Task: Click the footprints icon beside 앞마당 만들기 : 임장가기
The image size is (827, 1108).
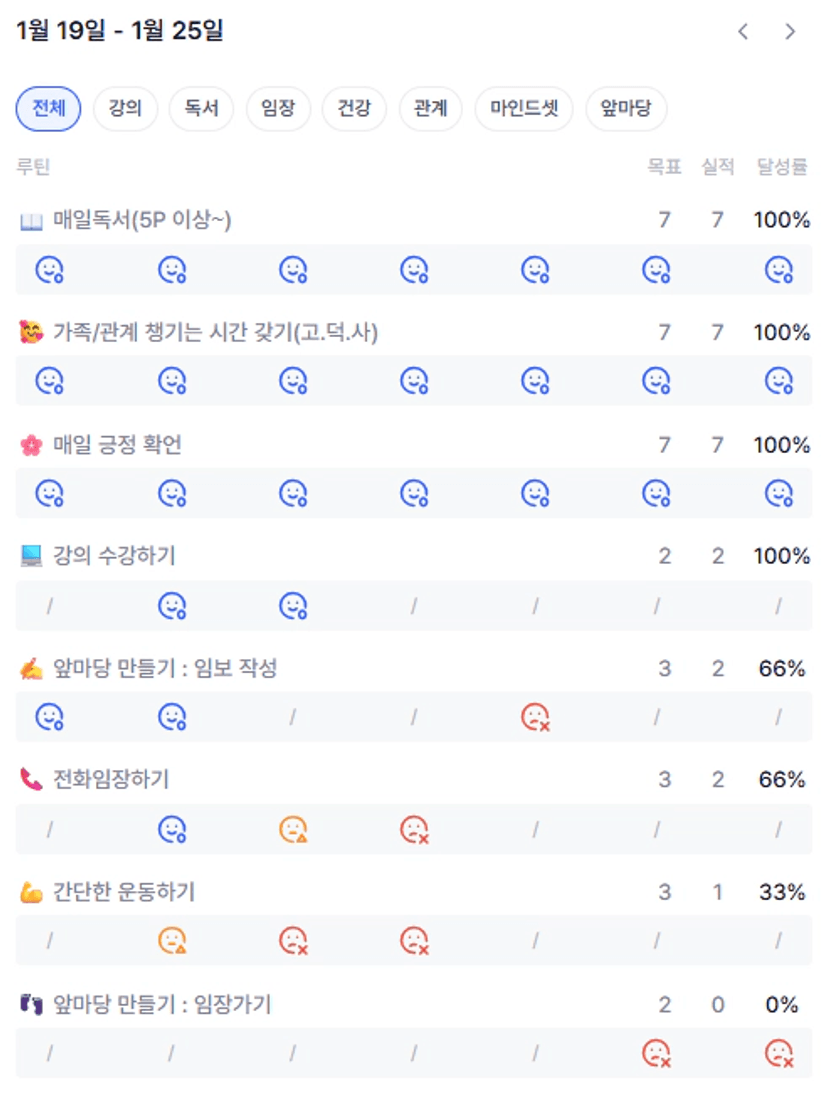Action: coord(32,1004)
